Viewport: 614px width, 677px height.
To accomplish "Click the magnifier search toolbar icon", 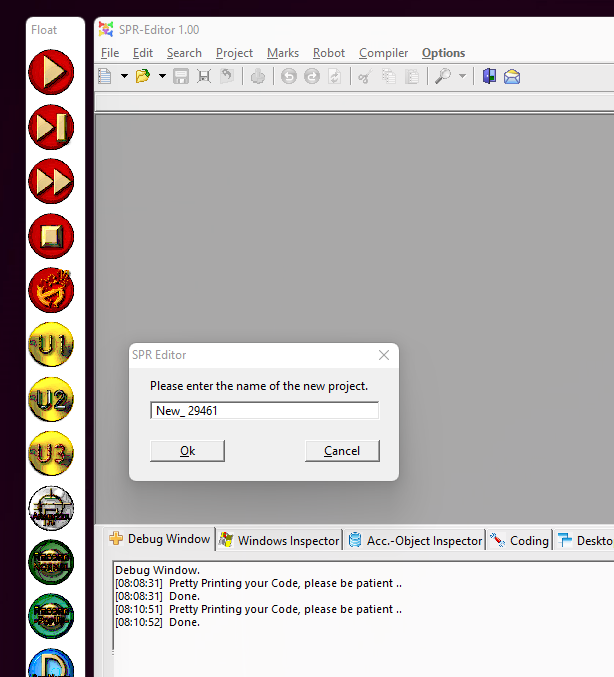I will 443,76.
